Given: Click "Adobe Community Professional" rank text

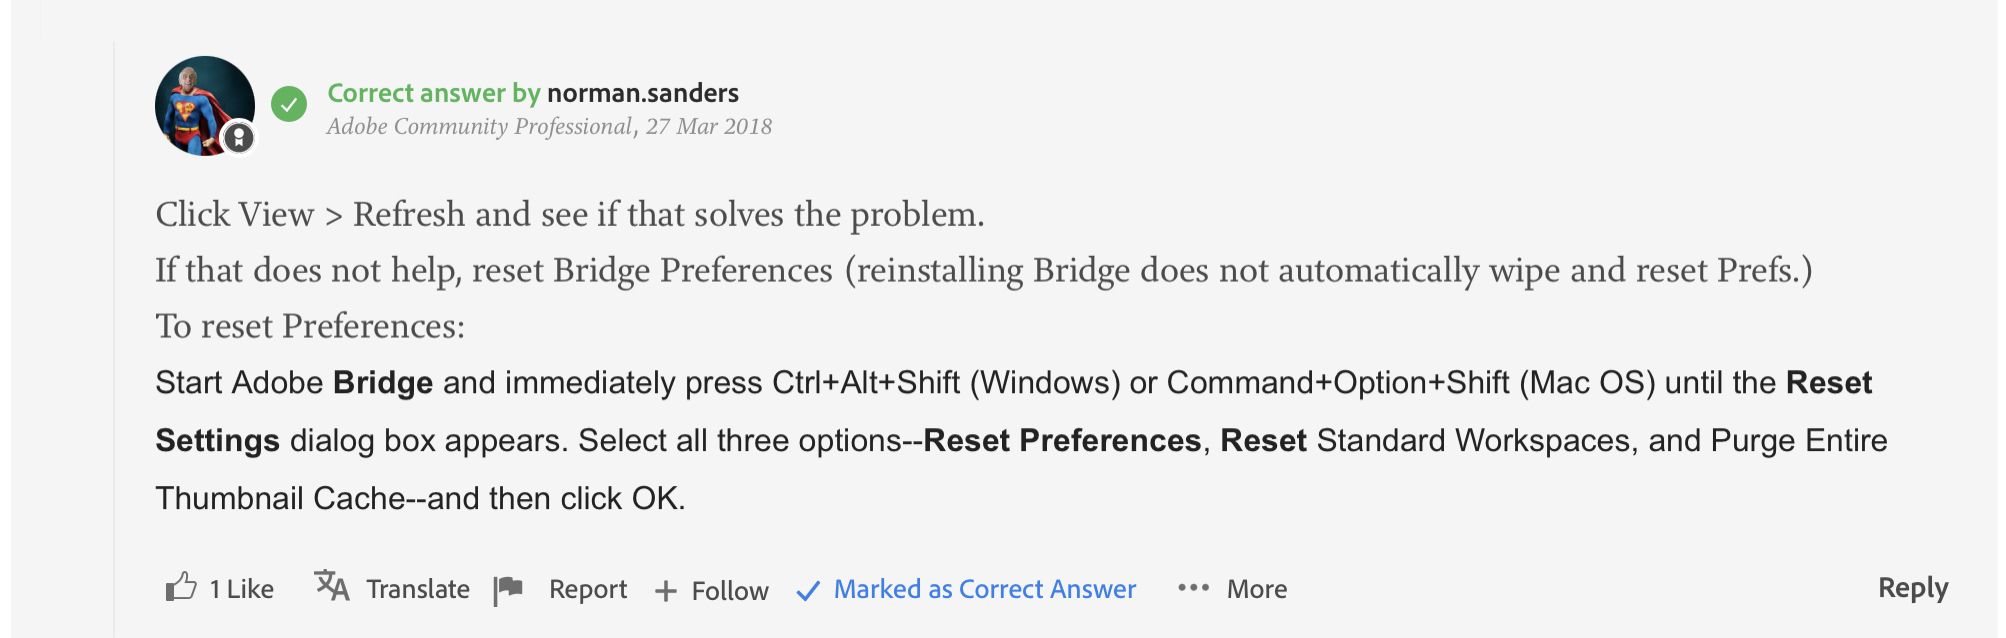Looking at the screenshot, I should point(479,126).
